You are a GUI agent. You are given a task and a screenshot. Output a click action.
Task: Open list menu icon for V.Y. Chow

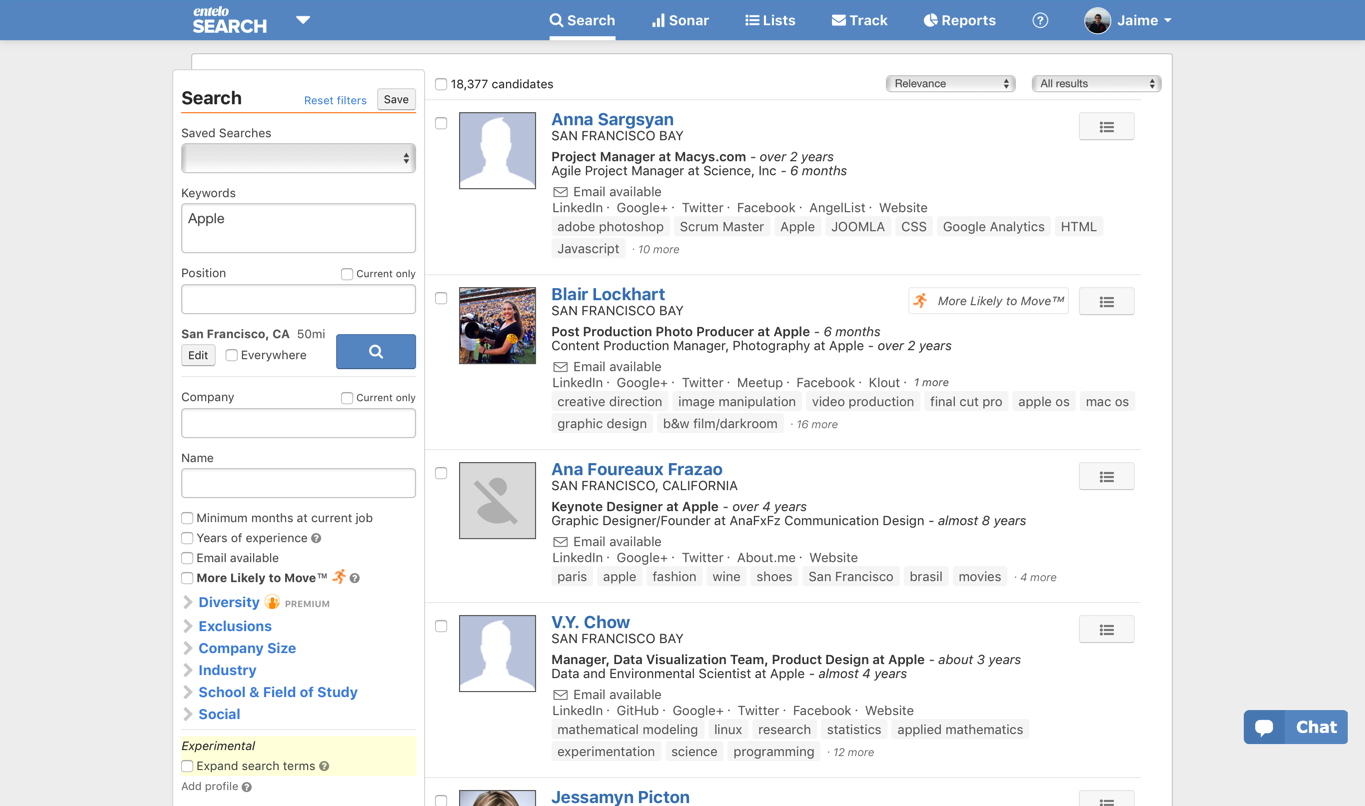point(1106,630)
